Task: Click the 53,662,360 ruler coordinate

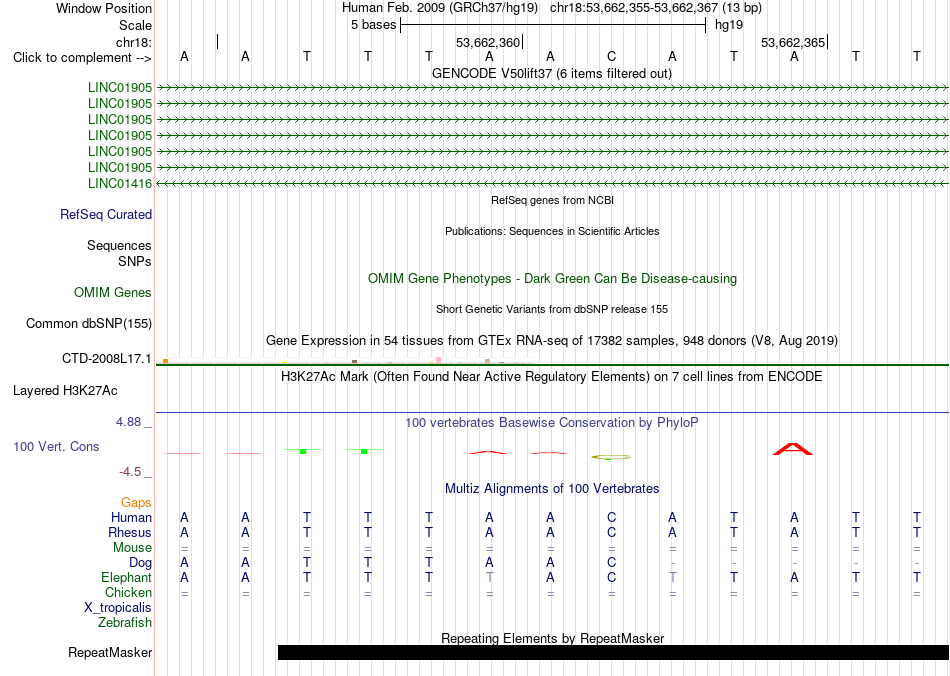Action: (488, 42)
